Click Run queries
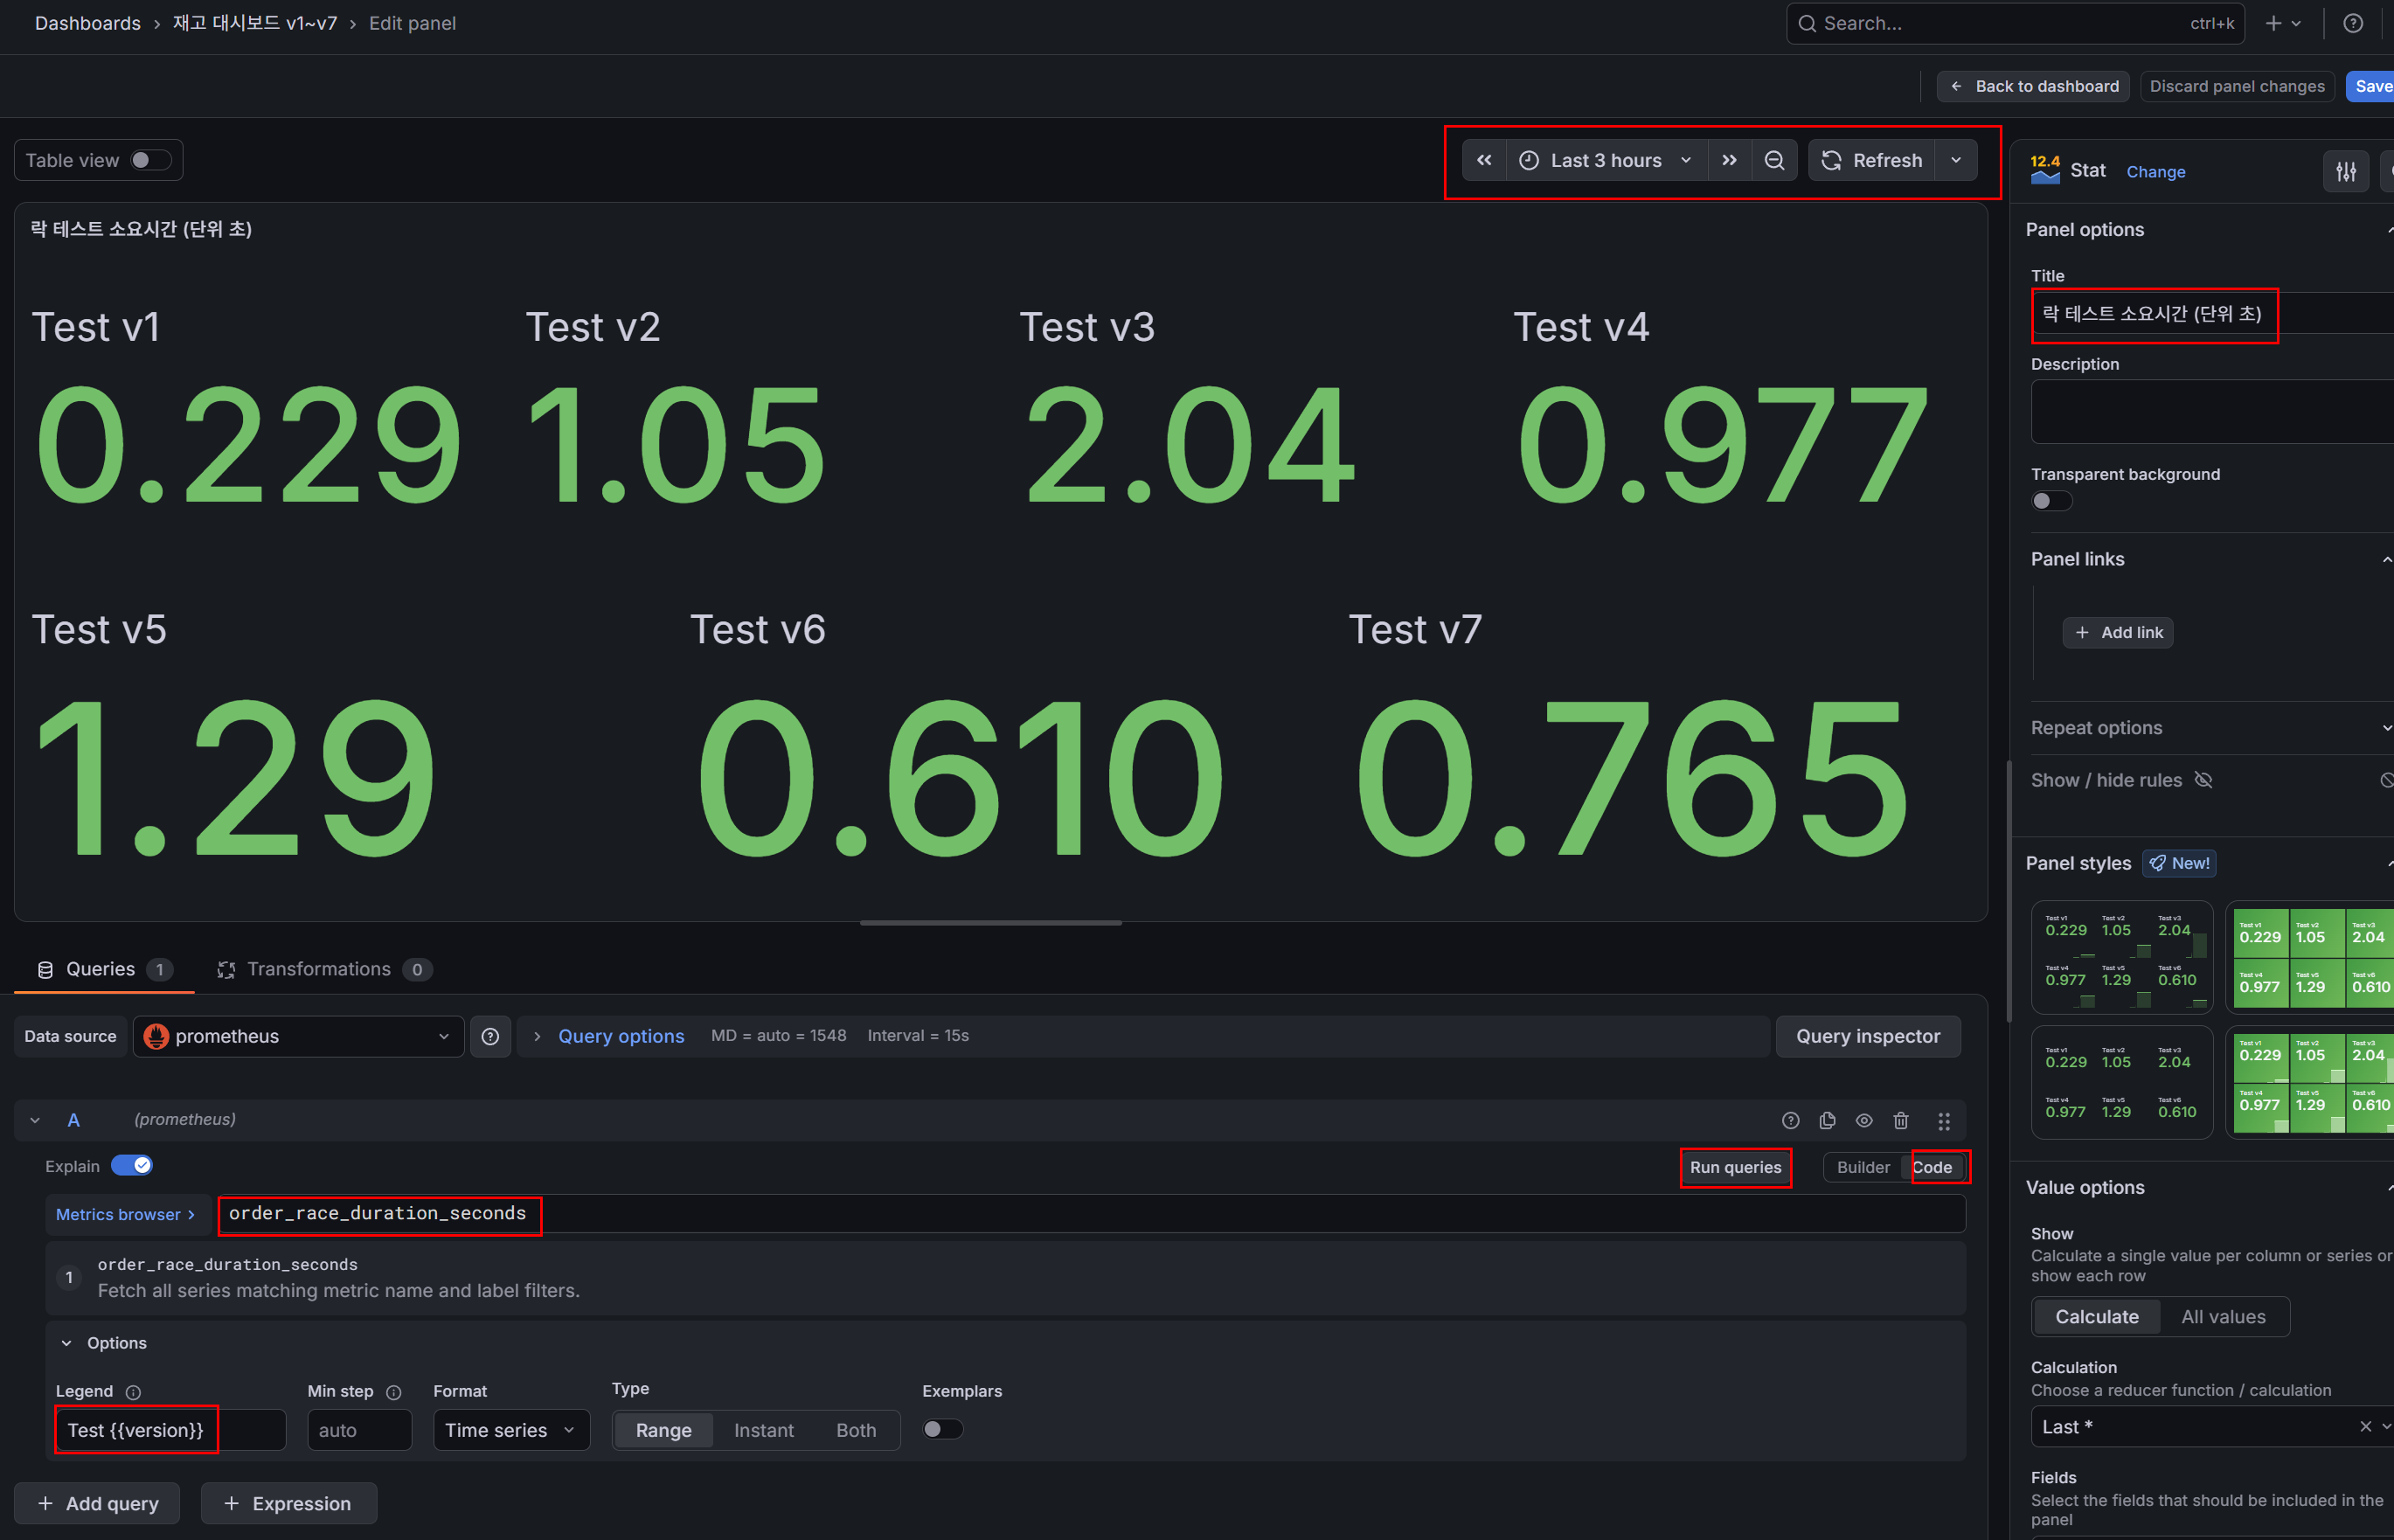This screenshot has height=1540, width=2394. (1735, 1167)
